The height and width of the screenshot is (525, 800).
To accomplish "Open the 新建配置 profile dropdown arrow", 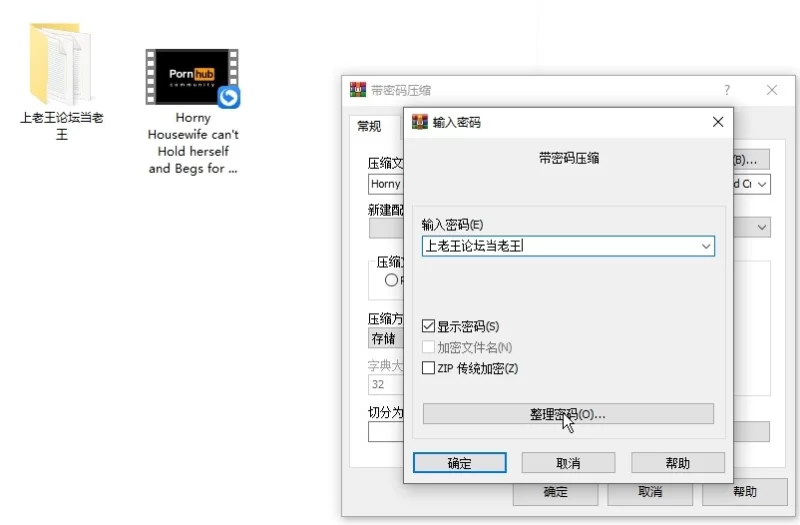I will (762, 228).
